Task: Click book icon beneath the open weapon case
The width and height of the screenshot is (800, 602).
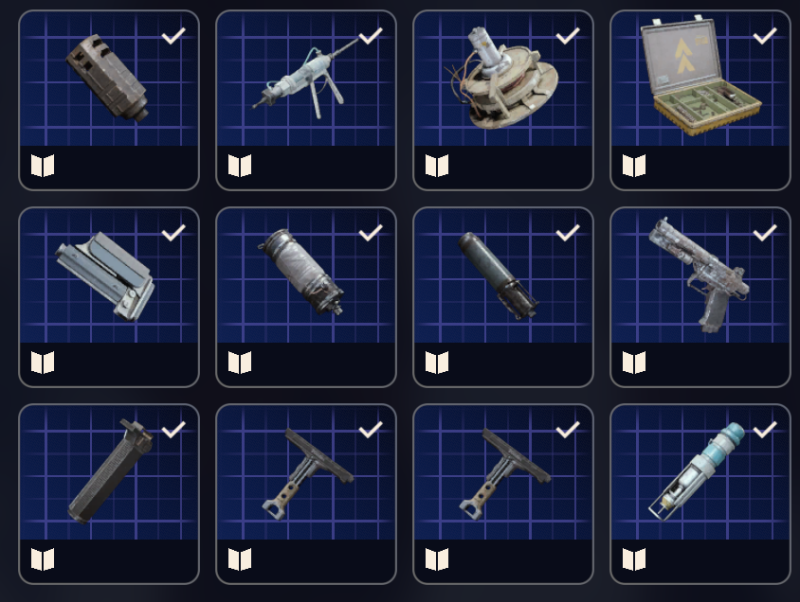Action: [x=634, y=166]
